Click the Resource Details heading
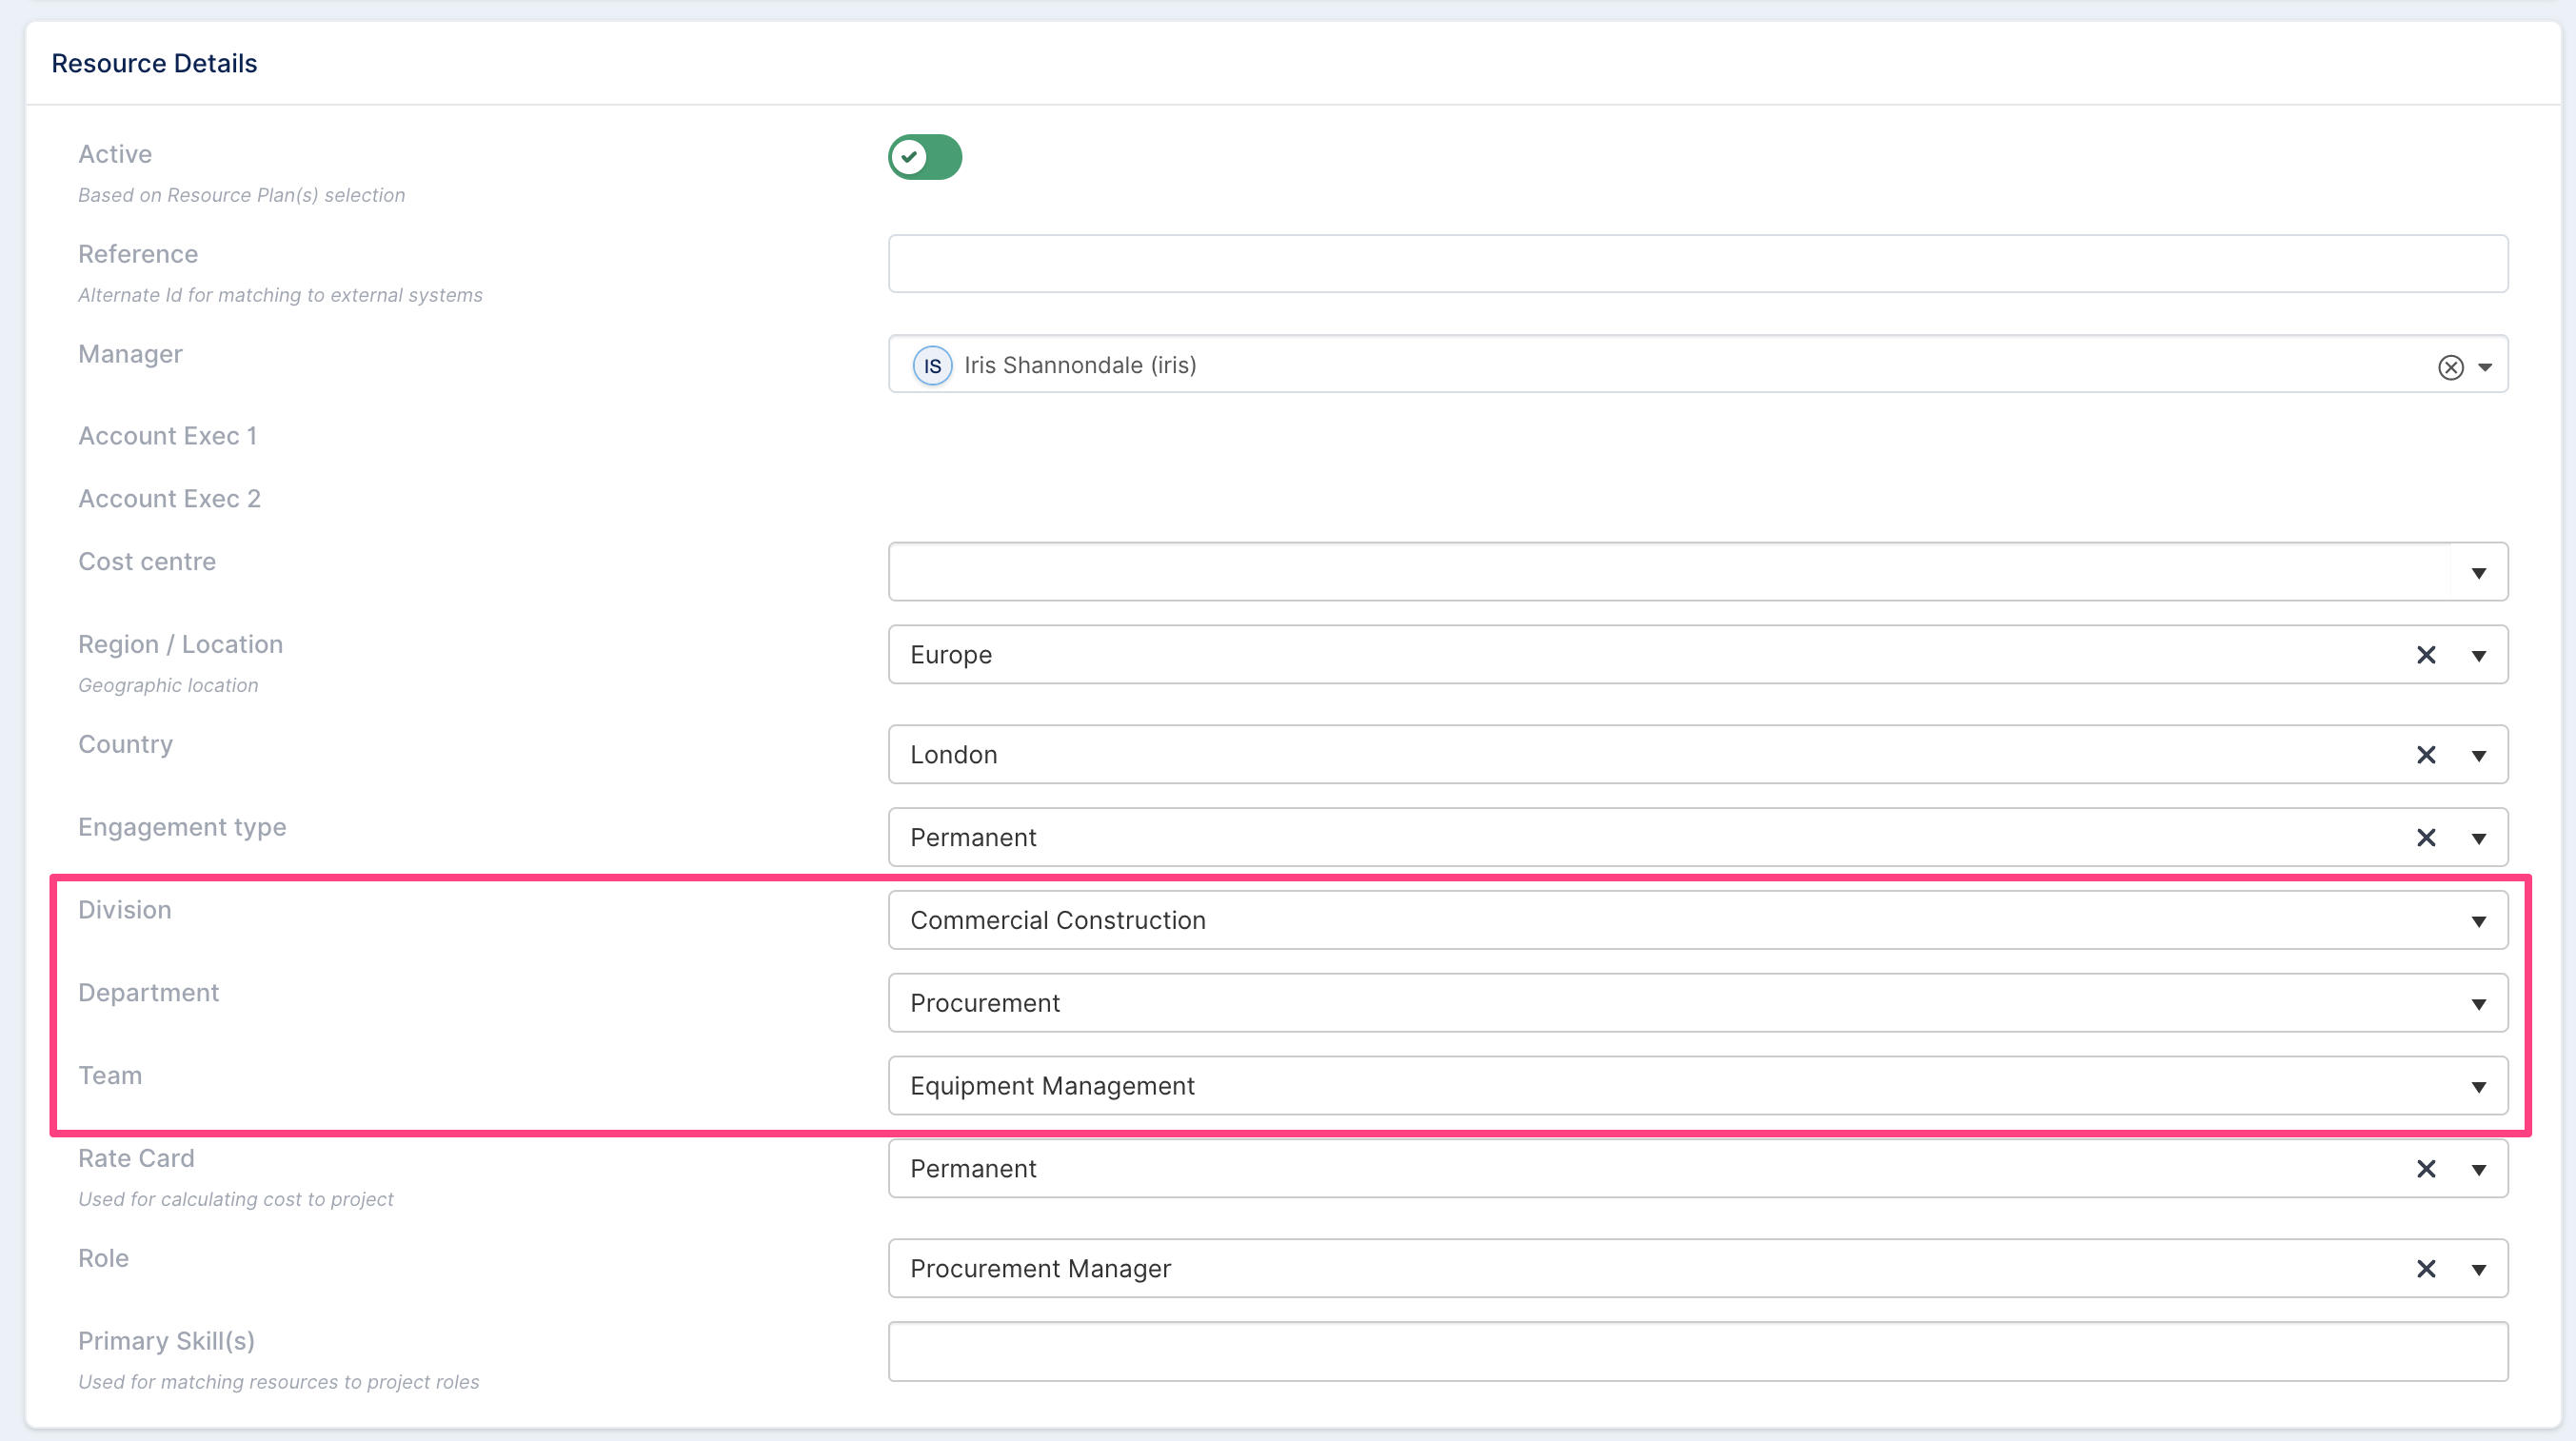The height and width of the screenshot is (1441, 2576). 154,63
